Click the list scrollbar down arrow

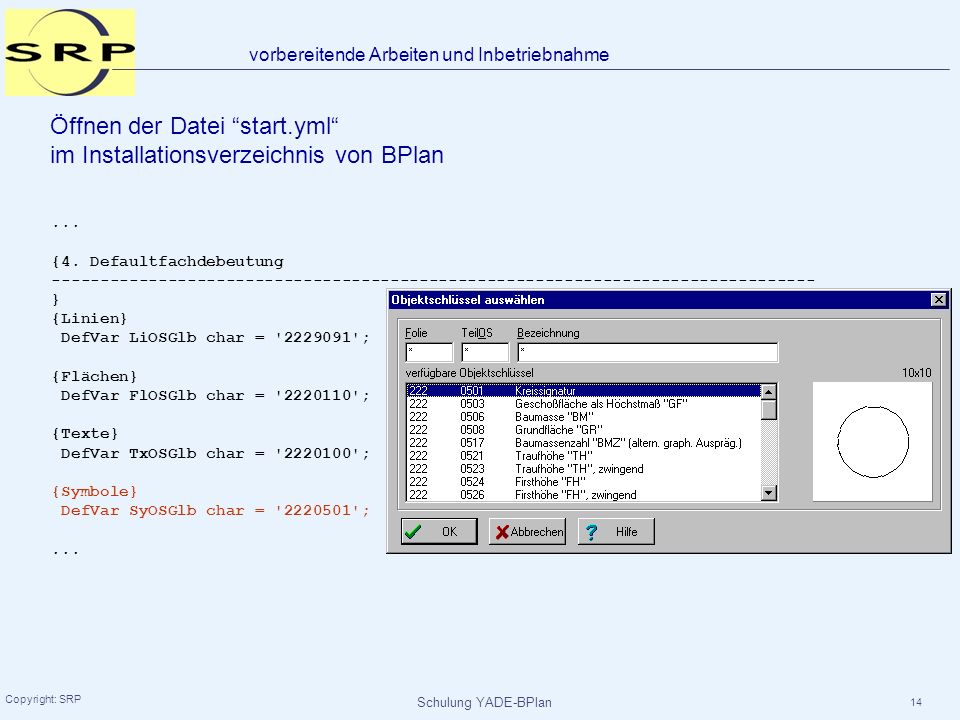(769, 492)
